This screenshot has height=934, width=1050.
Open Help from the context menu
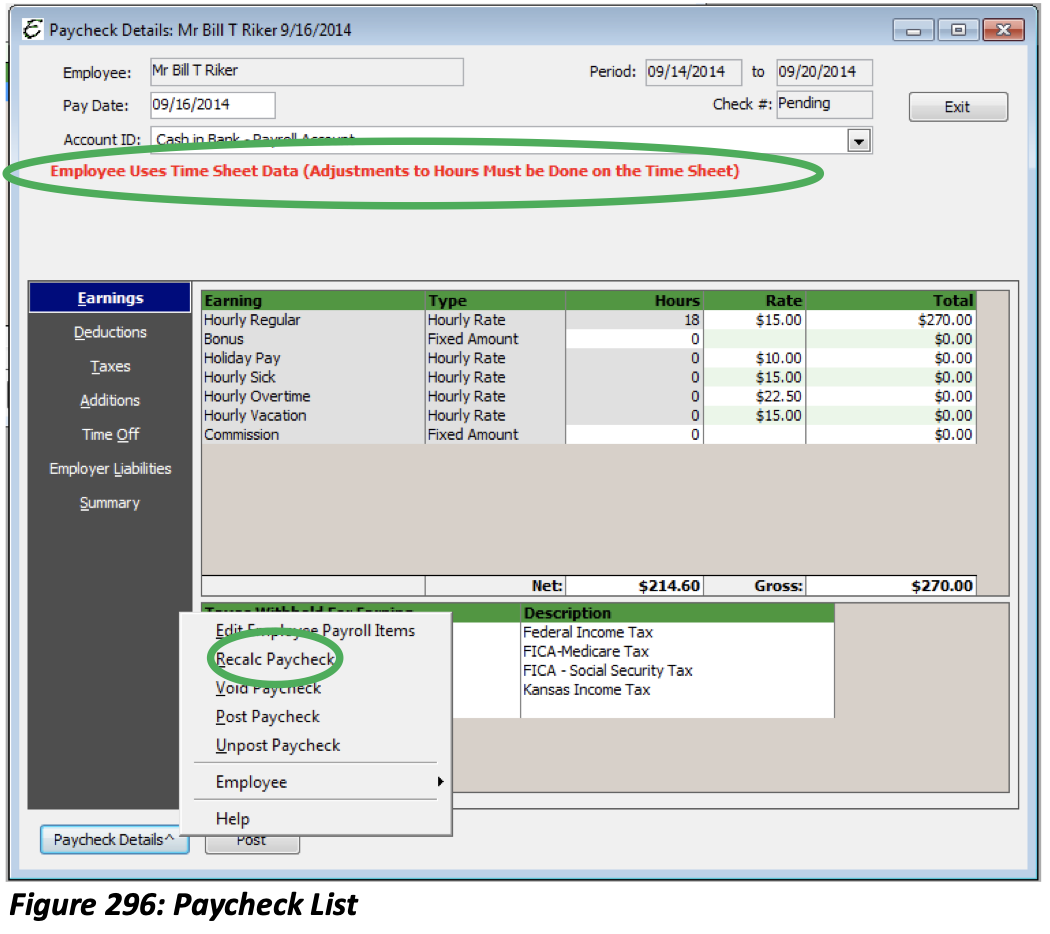point(232,818)
